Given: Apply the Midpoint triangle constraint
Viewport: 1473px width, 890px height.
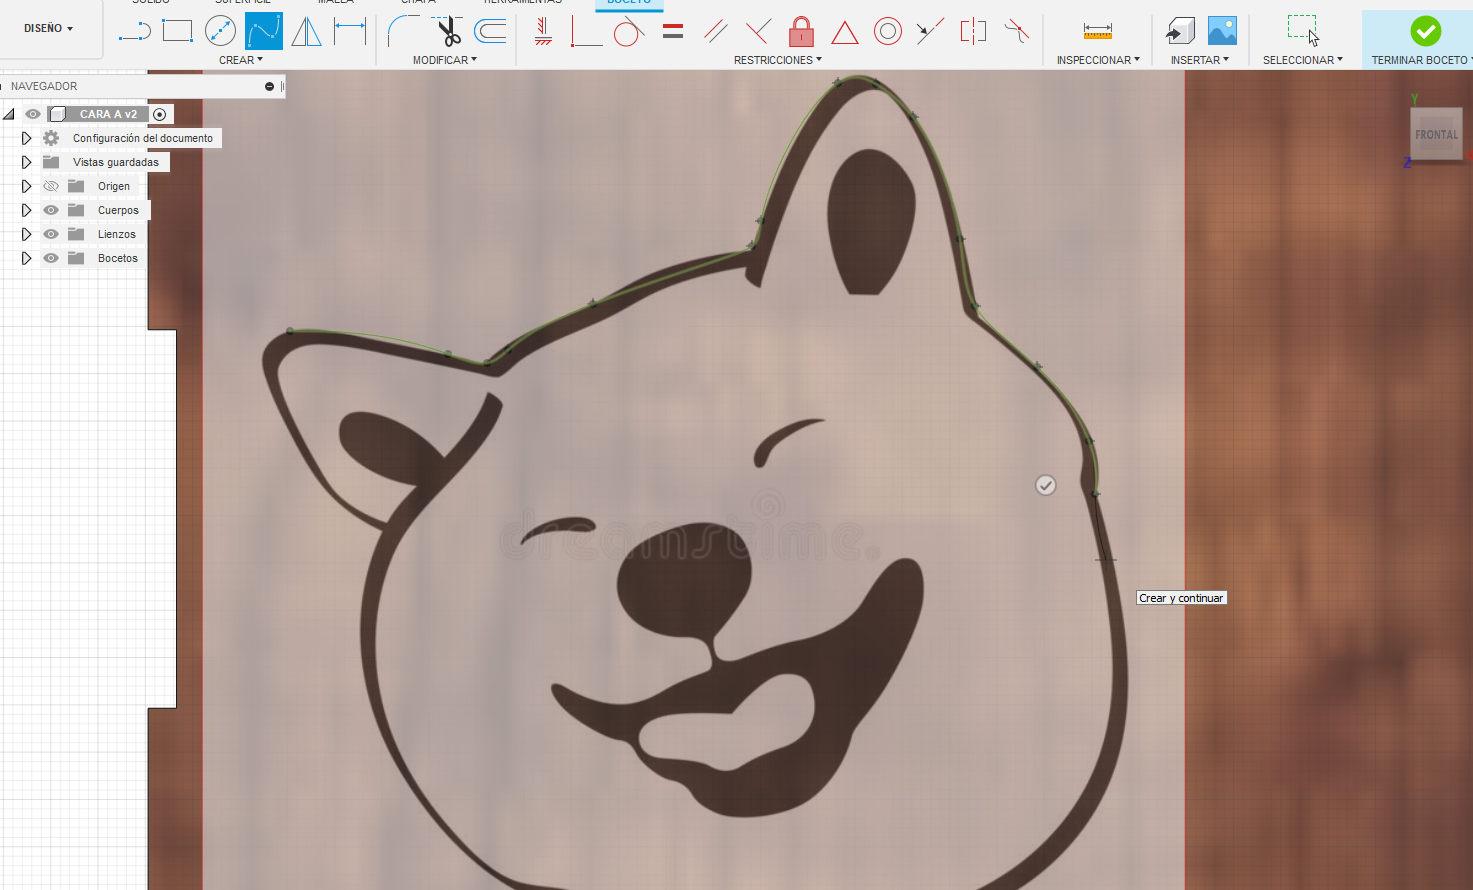Looking at the screenshot, I should click(845, 32).
